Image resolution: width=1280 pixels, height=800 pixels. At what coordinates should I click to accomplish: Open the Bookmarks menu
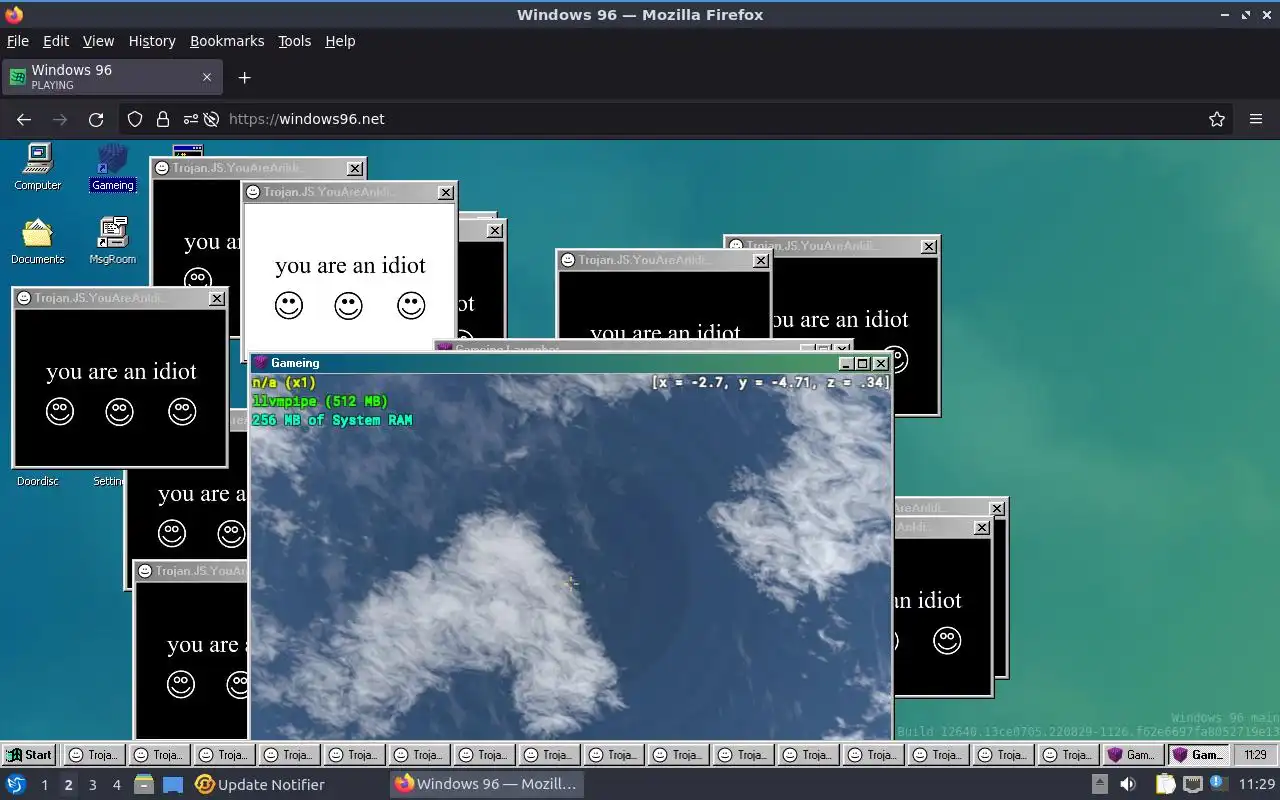point(227,41)
